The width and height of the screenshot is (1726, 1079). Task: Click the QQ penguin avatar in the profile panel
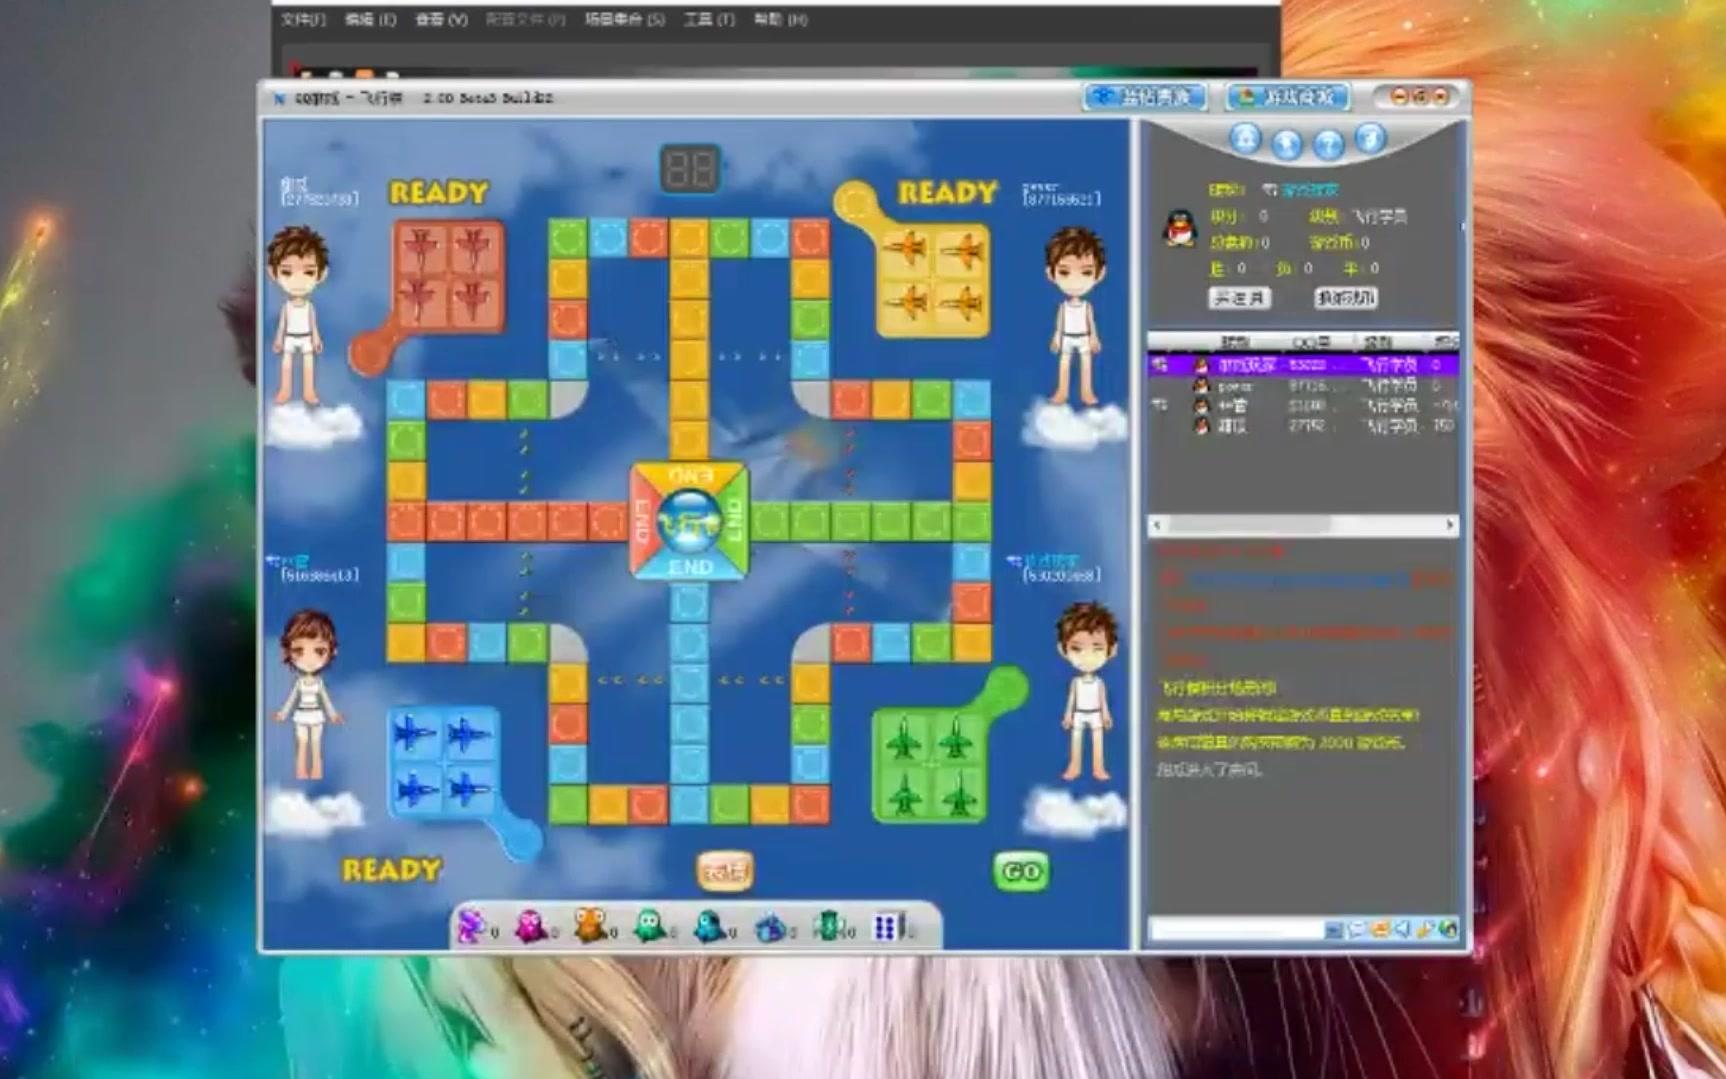pyautogui.click(x=1180, y=228)
